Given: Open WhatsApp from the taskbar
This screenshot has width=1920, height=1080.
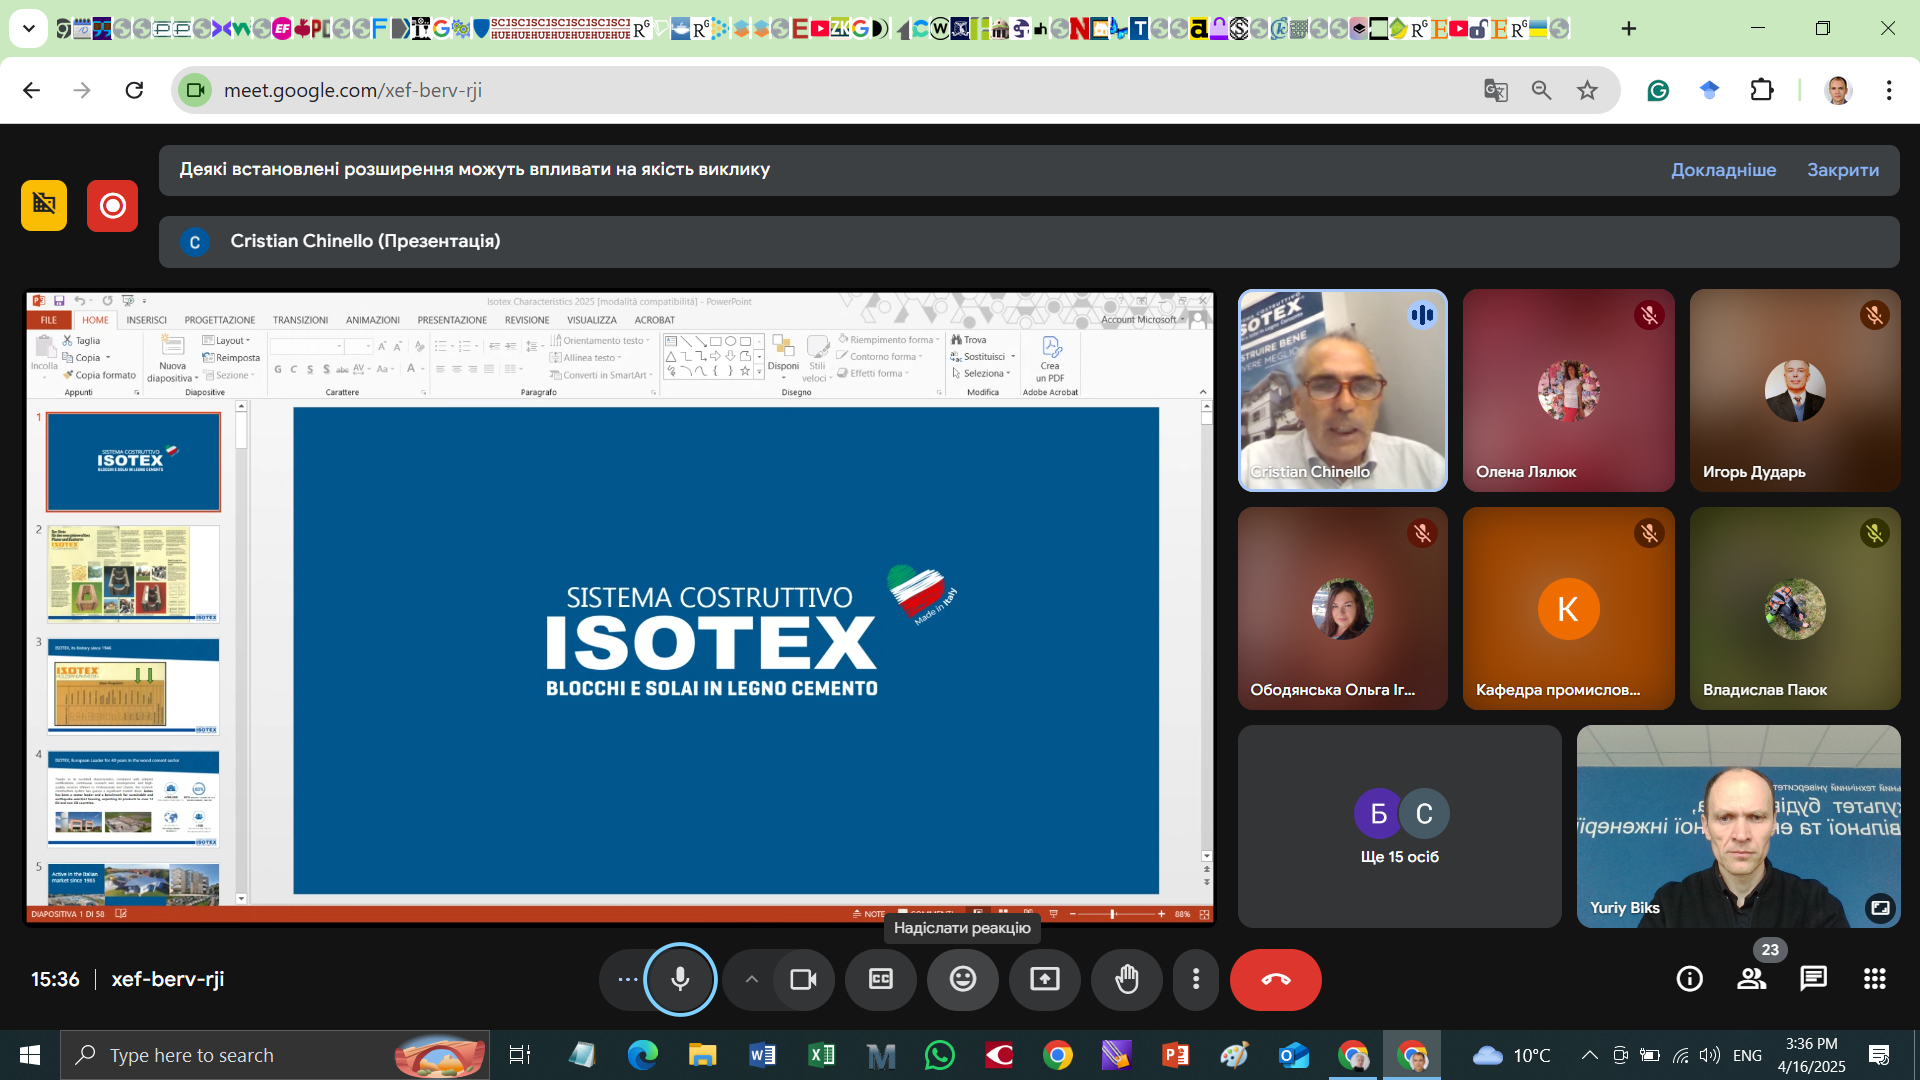Looking at the screenshot, I should pos(940,1055).
